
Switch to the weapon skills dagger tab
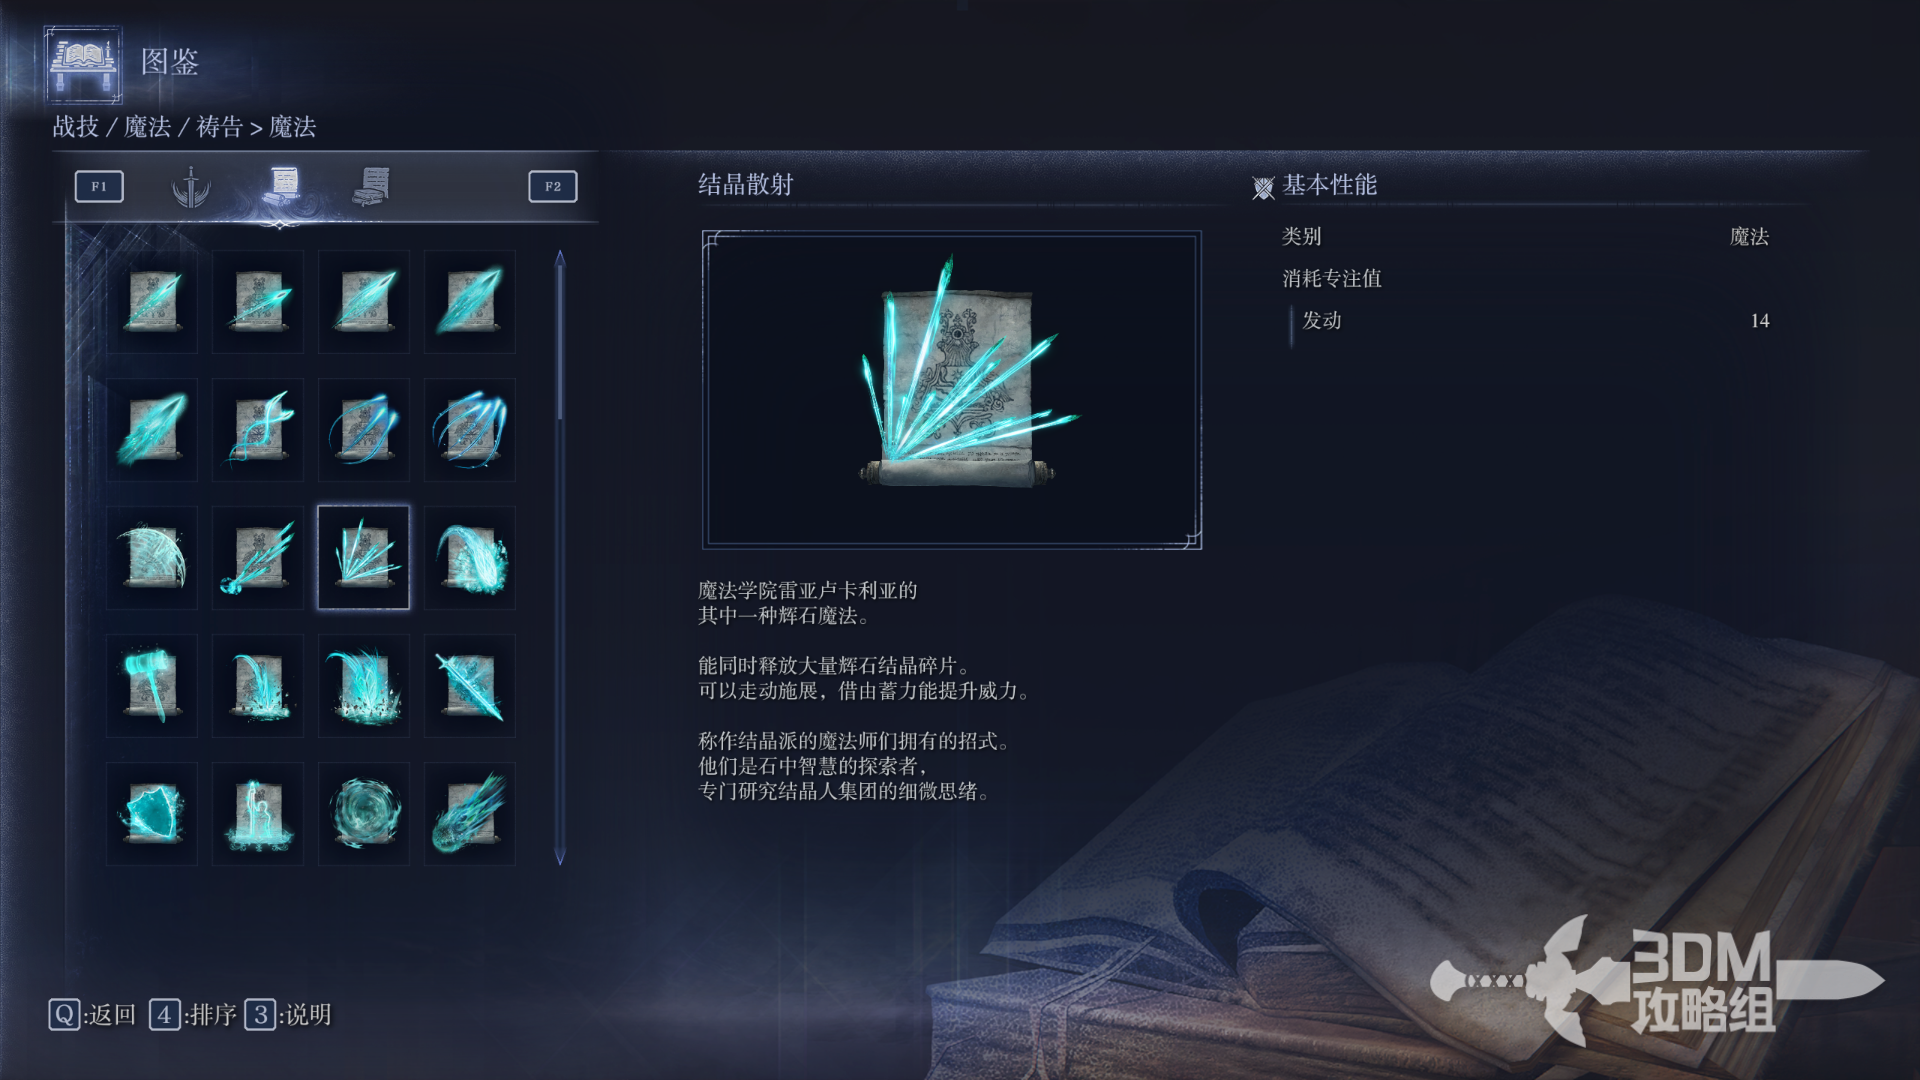pyautogui.click(x=190, y=186)
